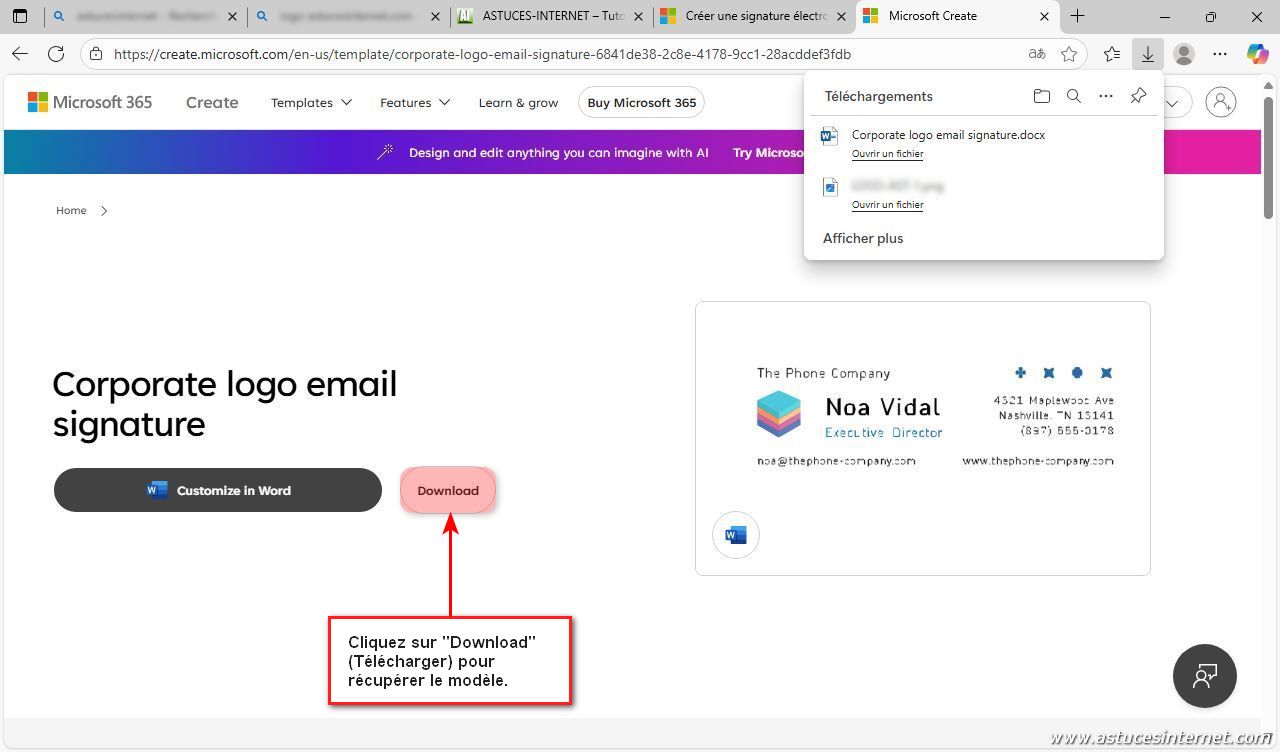Click the Word badge icon under template preview

point(736,535)
